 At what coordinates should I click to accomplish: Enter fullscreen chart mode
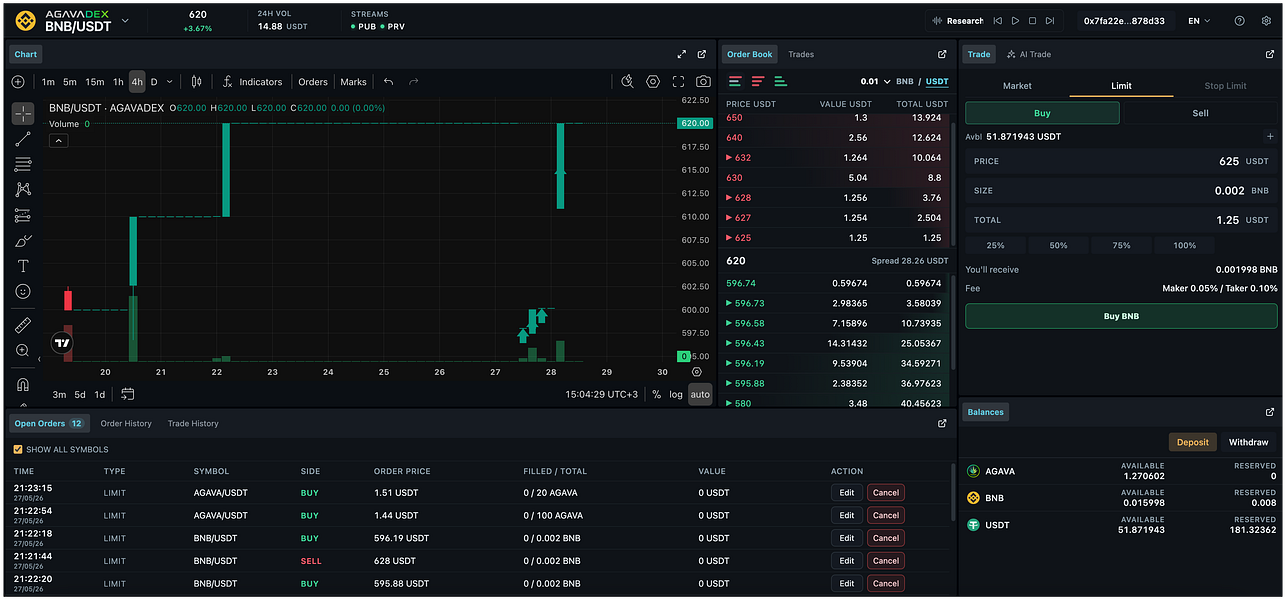click(x=678, y=82)
